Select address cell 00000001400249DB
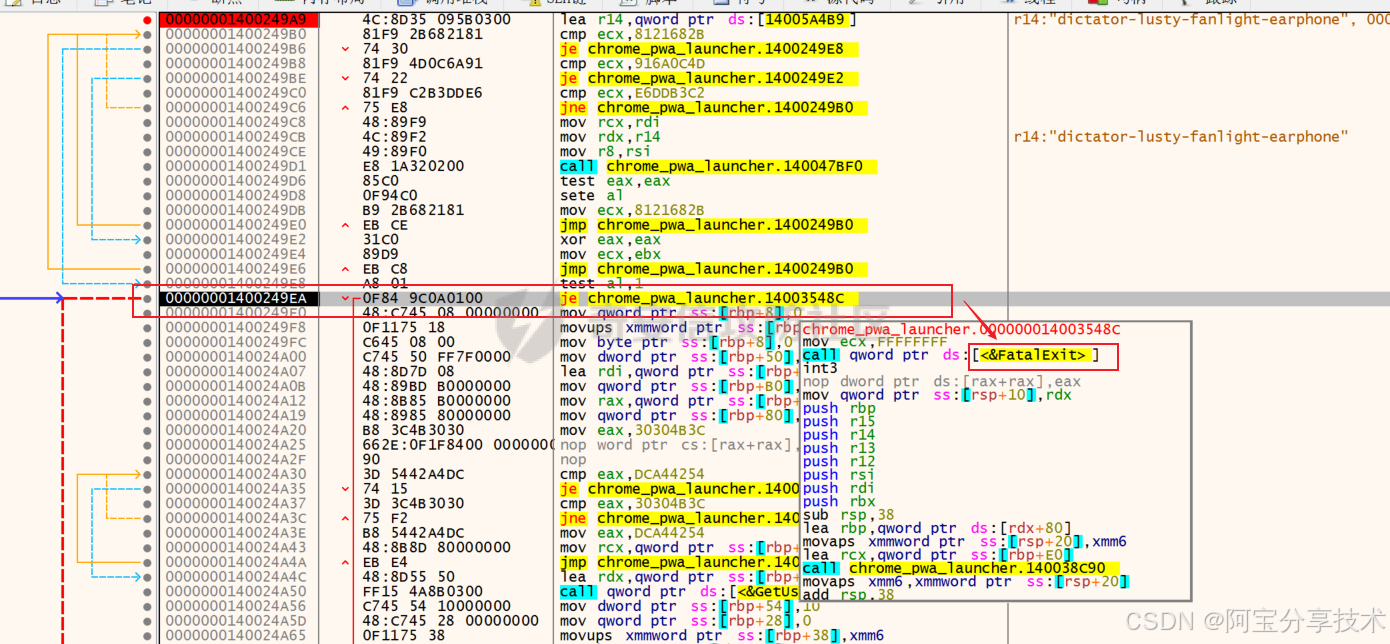This screenshot has height=644, width=1390. (238, 210)
